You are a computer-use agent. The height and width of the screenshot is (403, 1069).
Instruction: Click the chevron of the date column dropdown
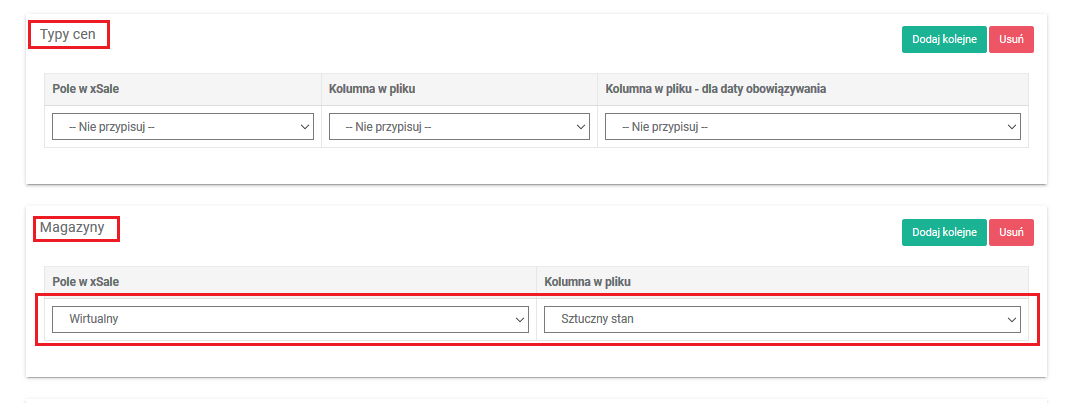[1011, 127]
